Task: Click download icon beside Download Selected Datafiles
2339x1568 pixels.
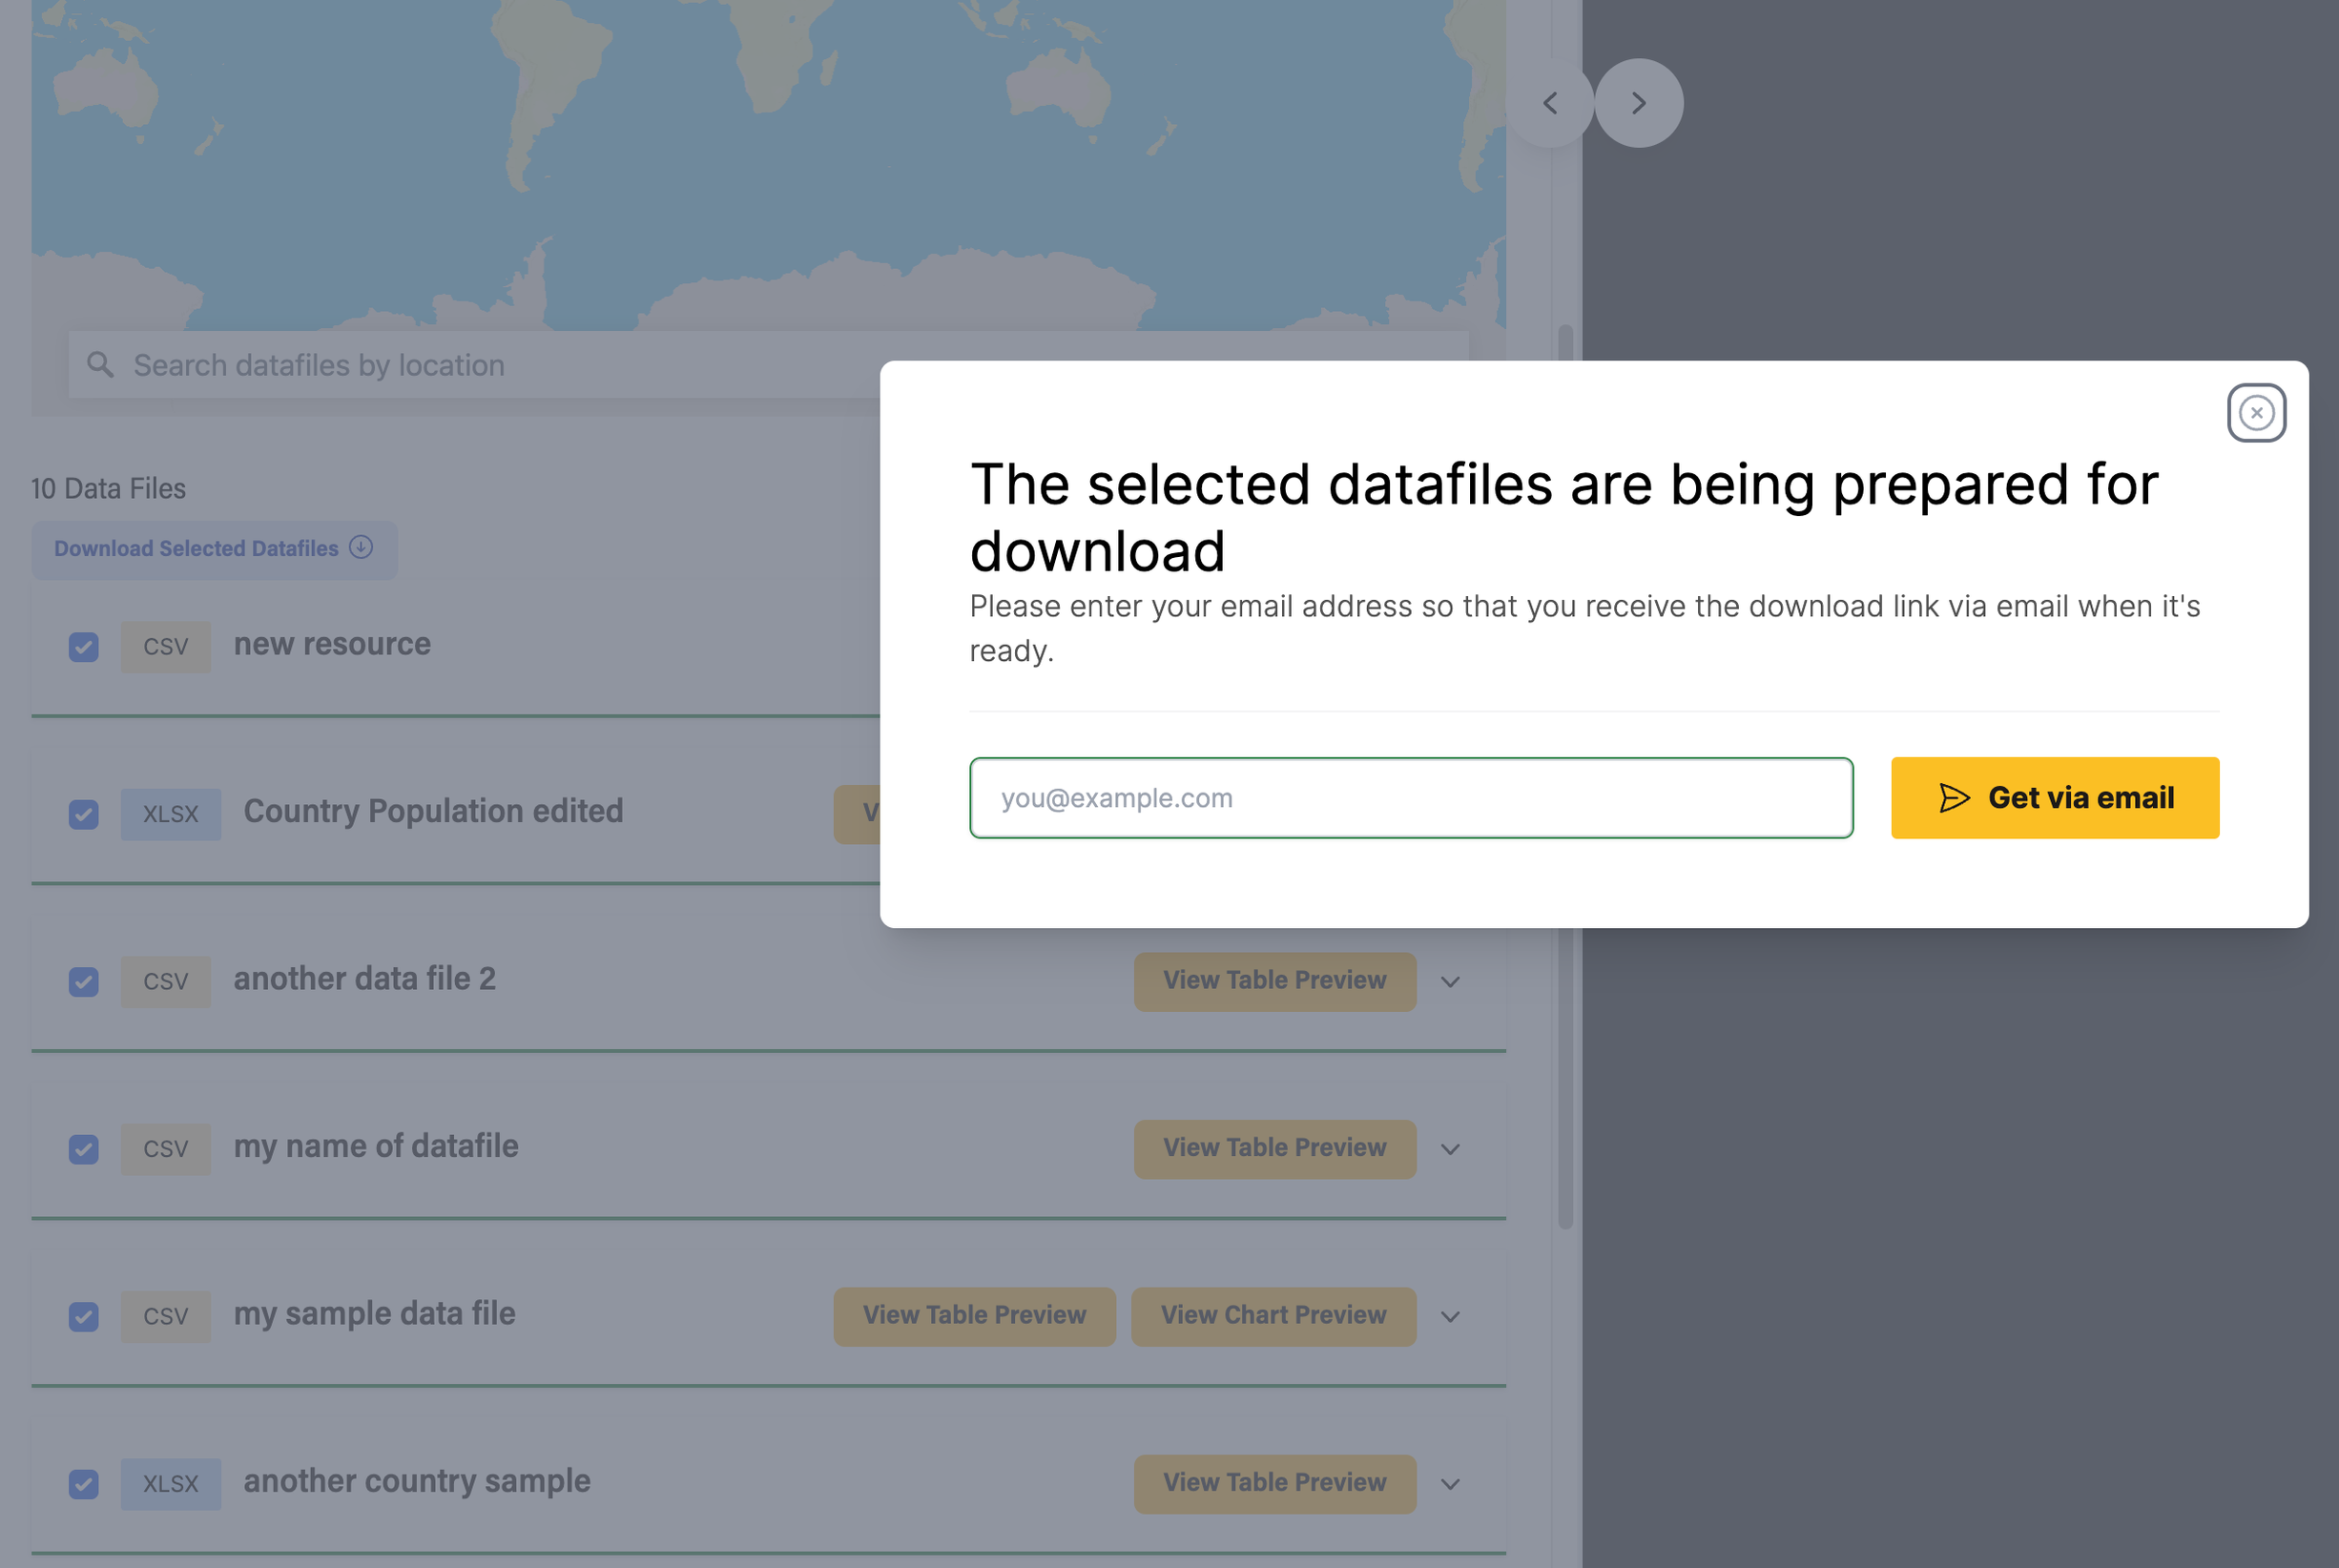Action: click(361, 547)
